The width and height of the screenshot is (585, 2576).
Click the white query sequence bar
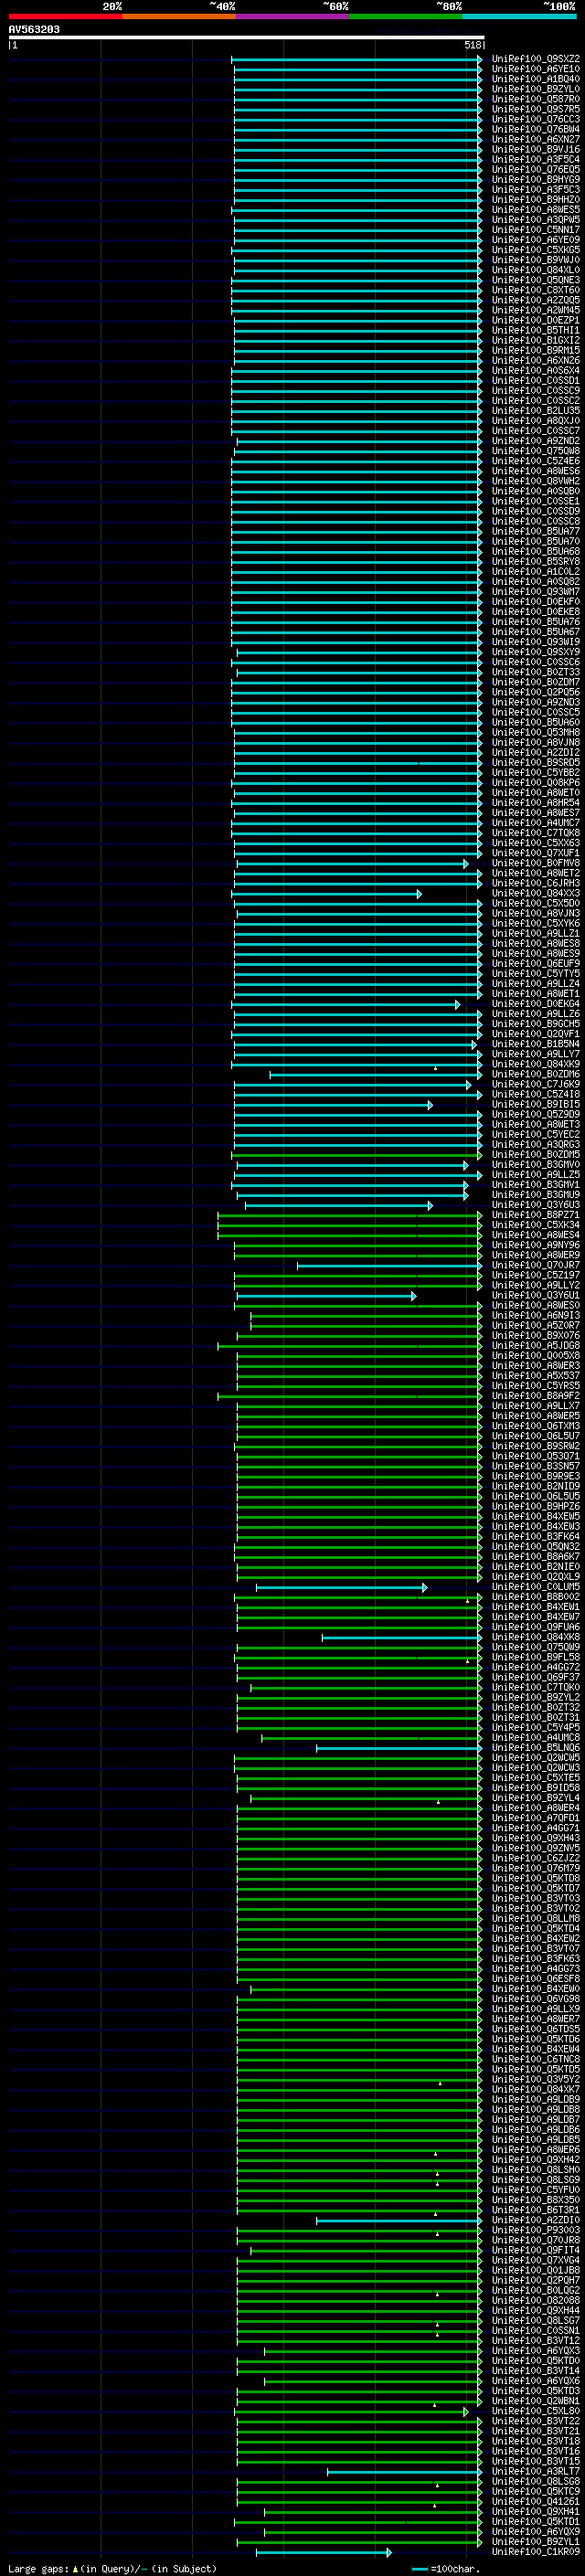tap(246, 37)
